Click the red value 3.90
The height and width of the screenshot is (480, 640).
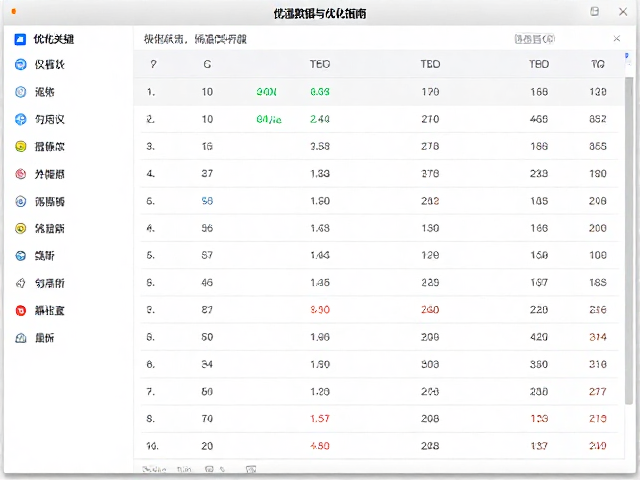tap(320, 310)
